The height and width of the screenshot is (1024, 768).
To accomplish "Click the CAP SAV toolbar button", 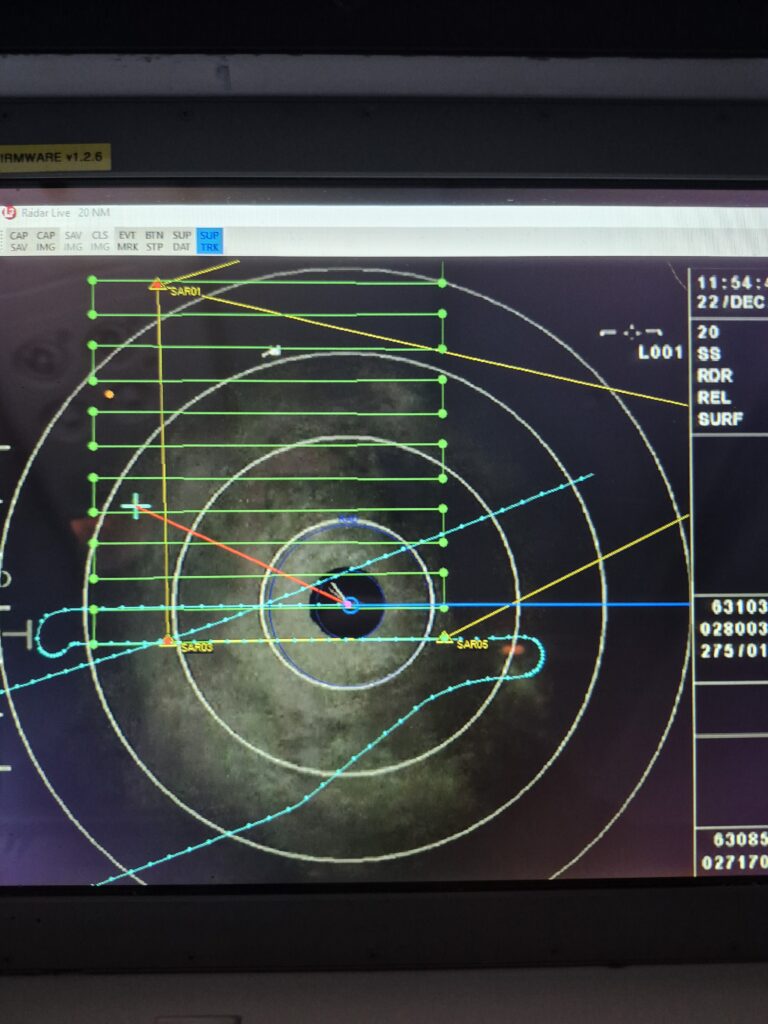I will click(19, 241).
